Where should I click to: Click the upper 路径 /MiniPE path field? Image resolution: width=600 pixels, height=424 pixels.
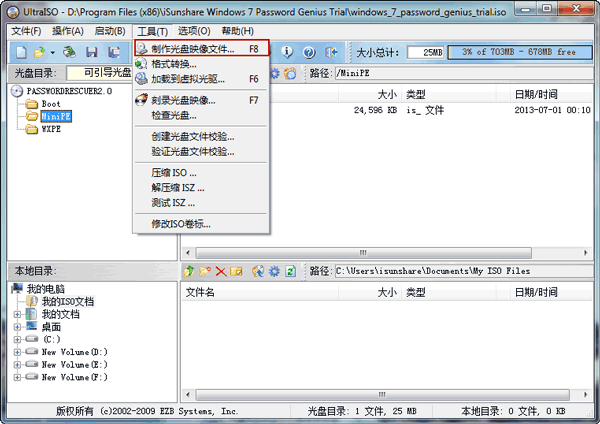[x=464, y=73]
